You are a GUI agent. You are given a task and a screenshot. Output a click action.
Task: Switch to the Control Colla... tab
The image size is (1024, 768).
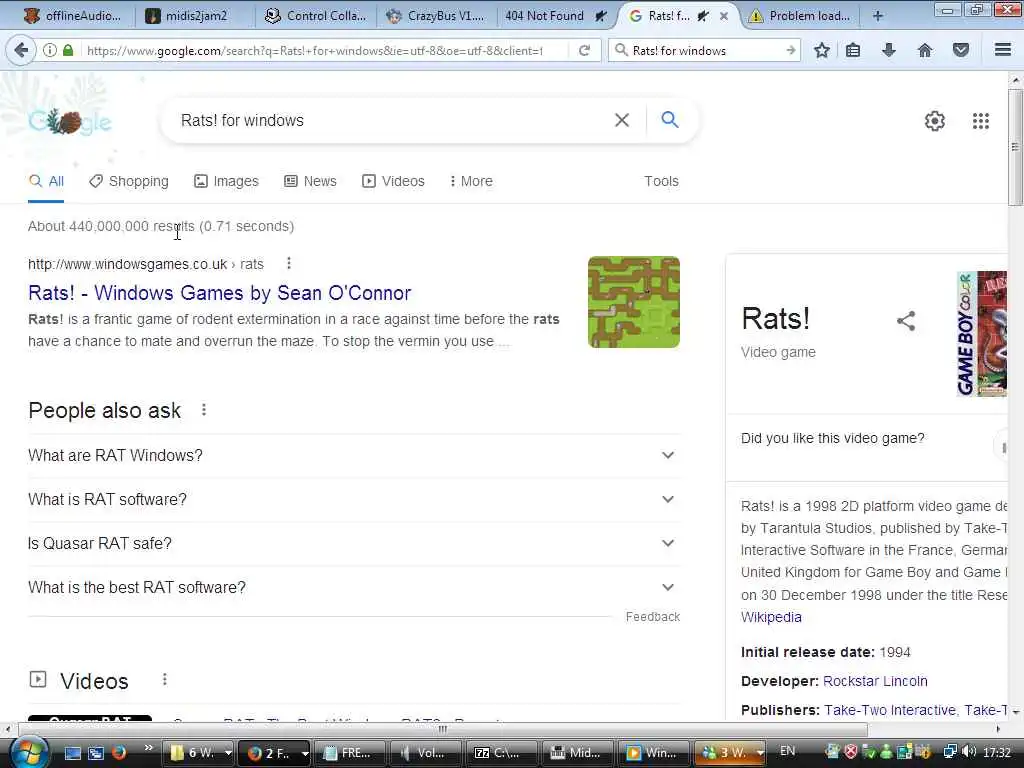click(316, 16)
